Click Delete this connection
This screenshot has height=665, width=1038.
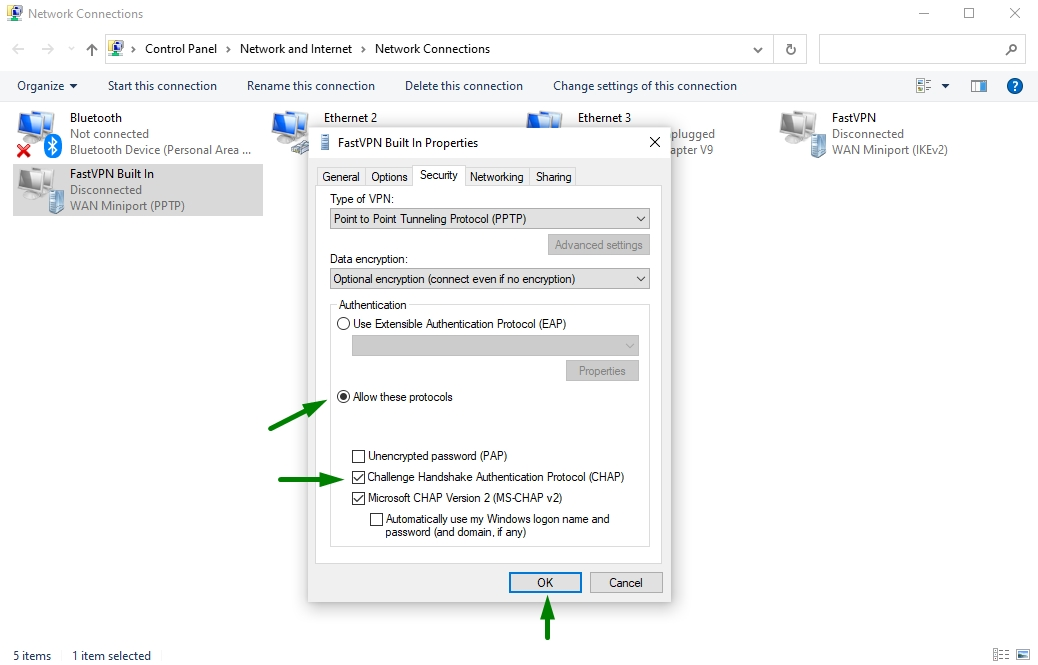463,86
